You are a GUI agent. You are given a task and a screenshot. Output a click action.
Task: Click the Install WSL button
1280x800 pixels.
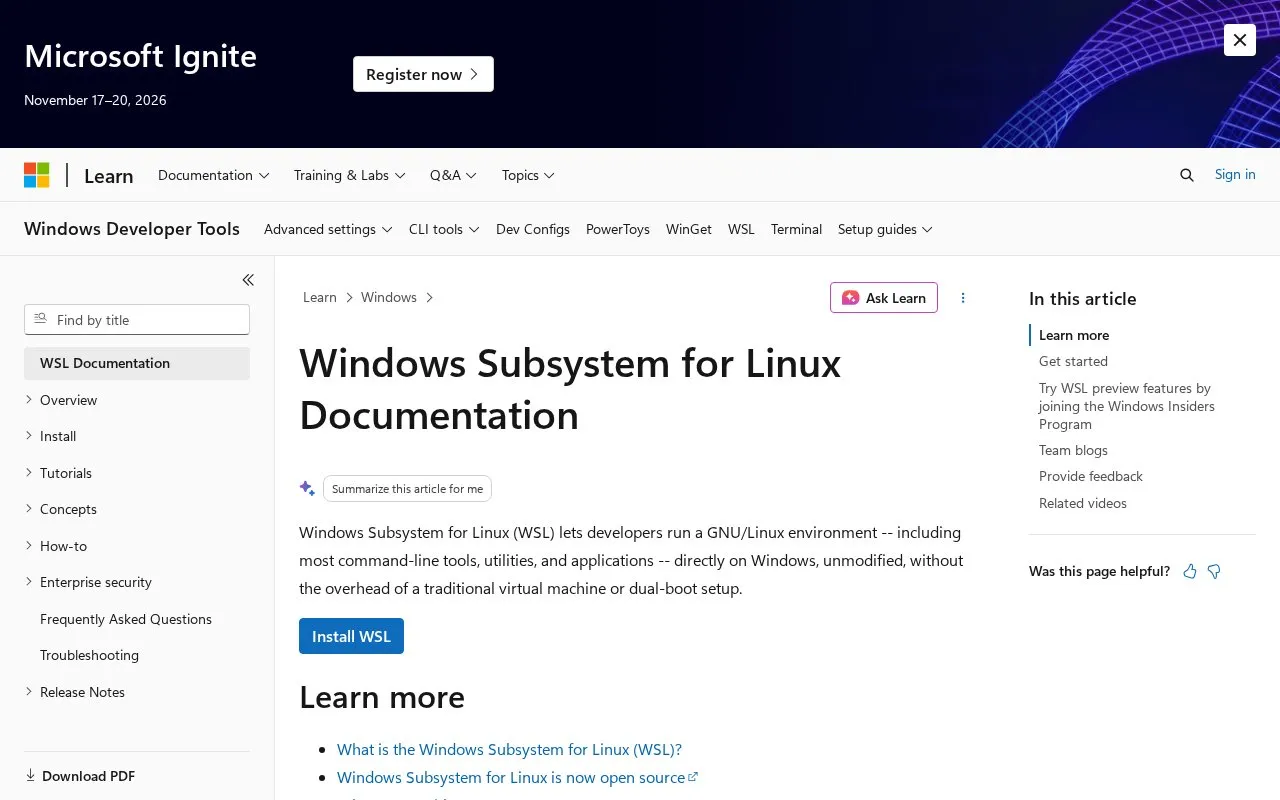tap(351, 636)
